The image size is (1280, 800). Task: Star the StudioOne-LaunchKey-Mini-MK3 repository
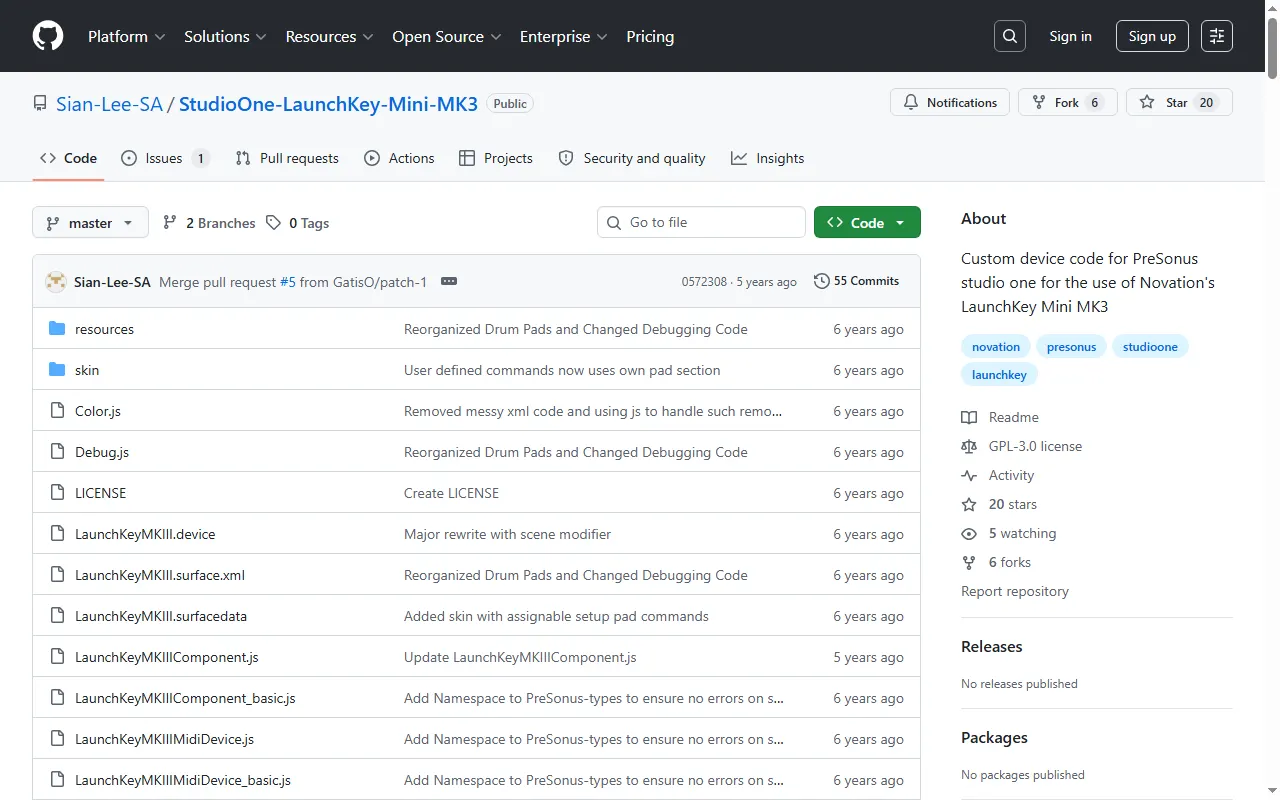(1179, 103)
